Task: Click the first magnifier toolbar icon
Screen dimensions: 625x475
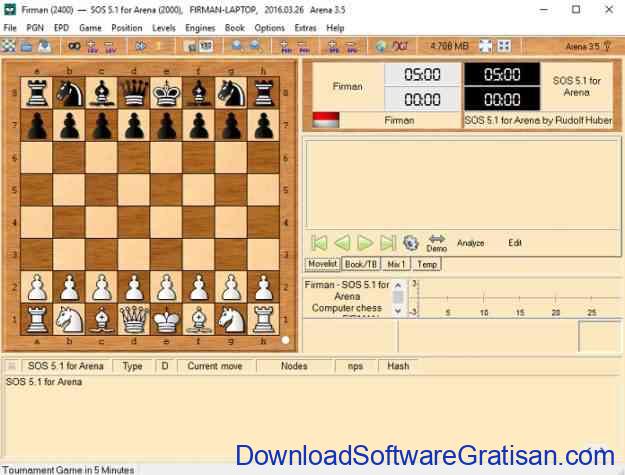Action: tap(238, 46)
